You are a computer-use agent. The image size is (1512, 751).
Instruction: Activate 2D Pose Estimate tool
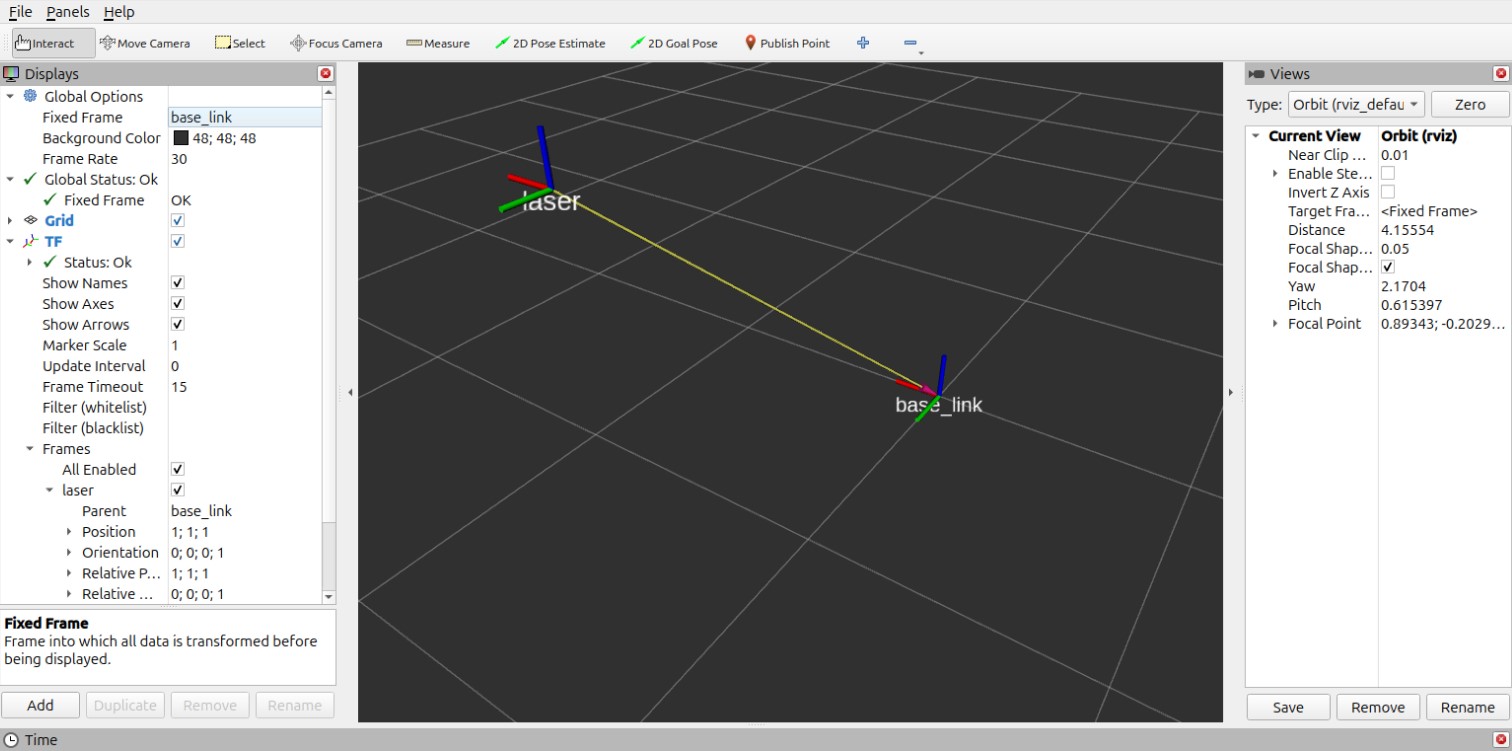[x=550, y=43]
